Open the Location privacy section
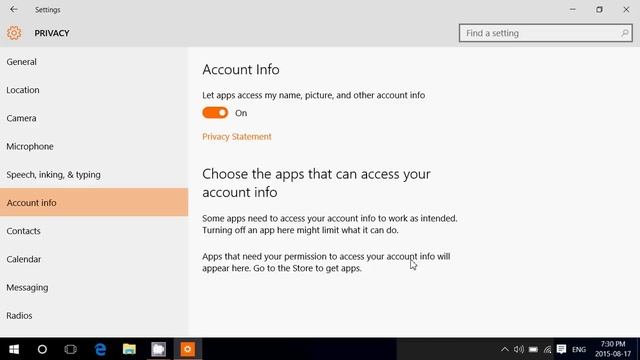 [94, 90]
